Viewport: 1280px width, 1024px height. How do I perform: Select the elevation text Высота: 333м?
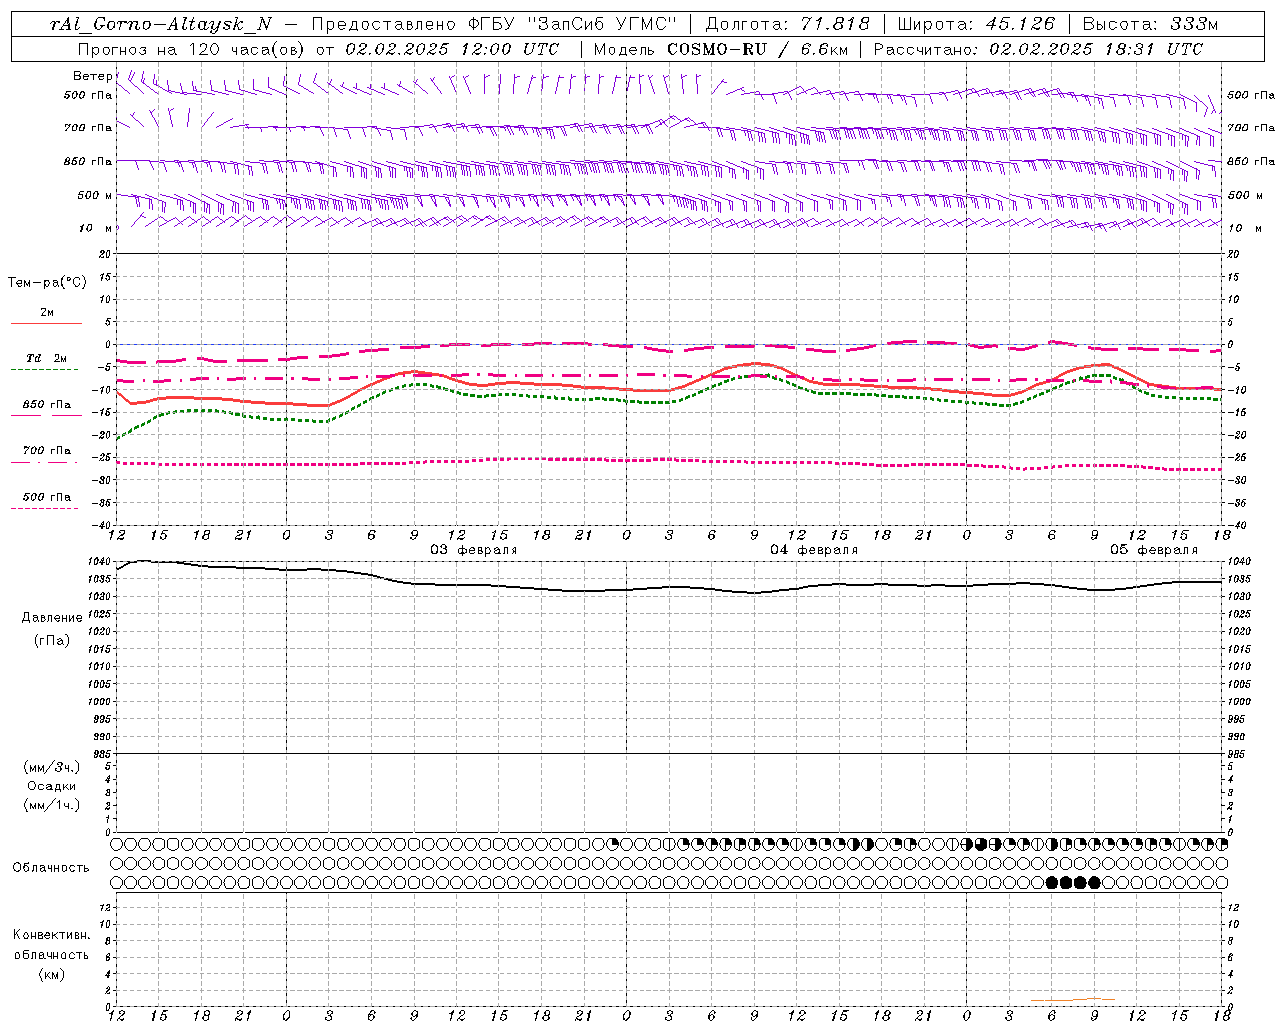[1151, 24]
